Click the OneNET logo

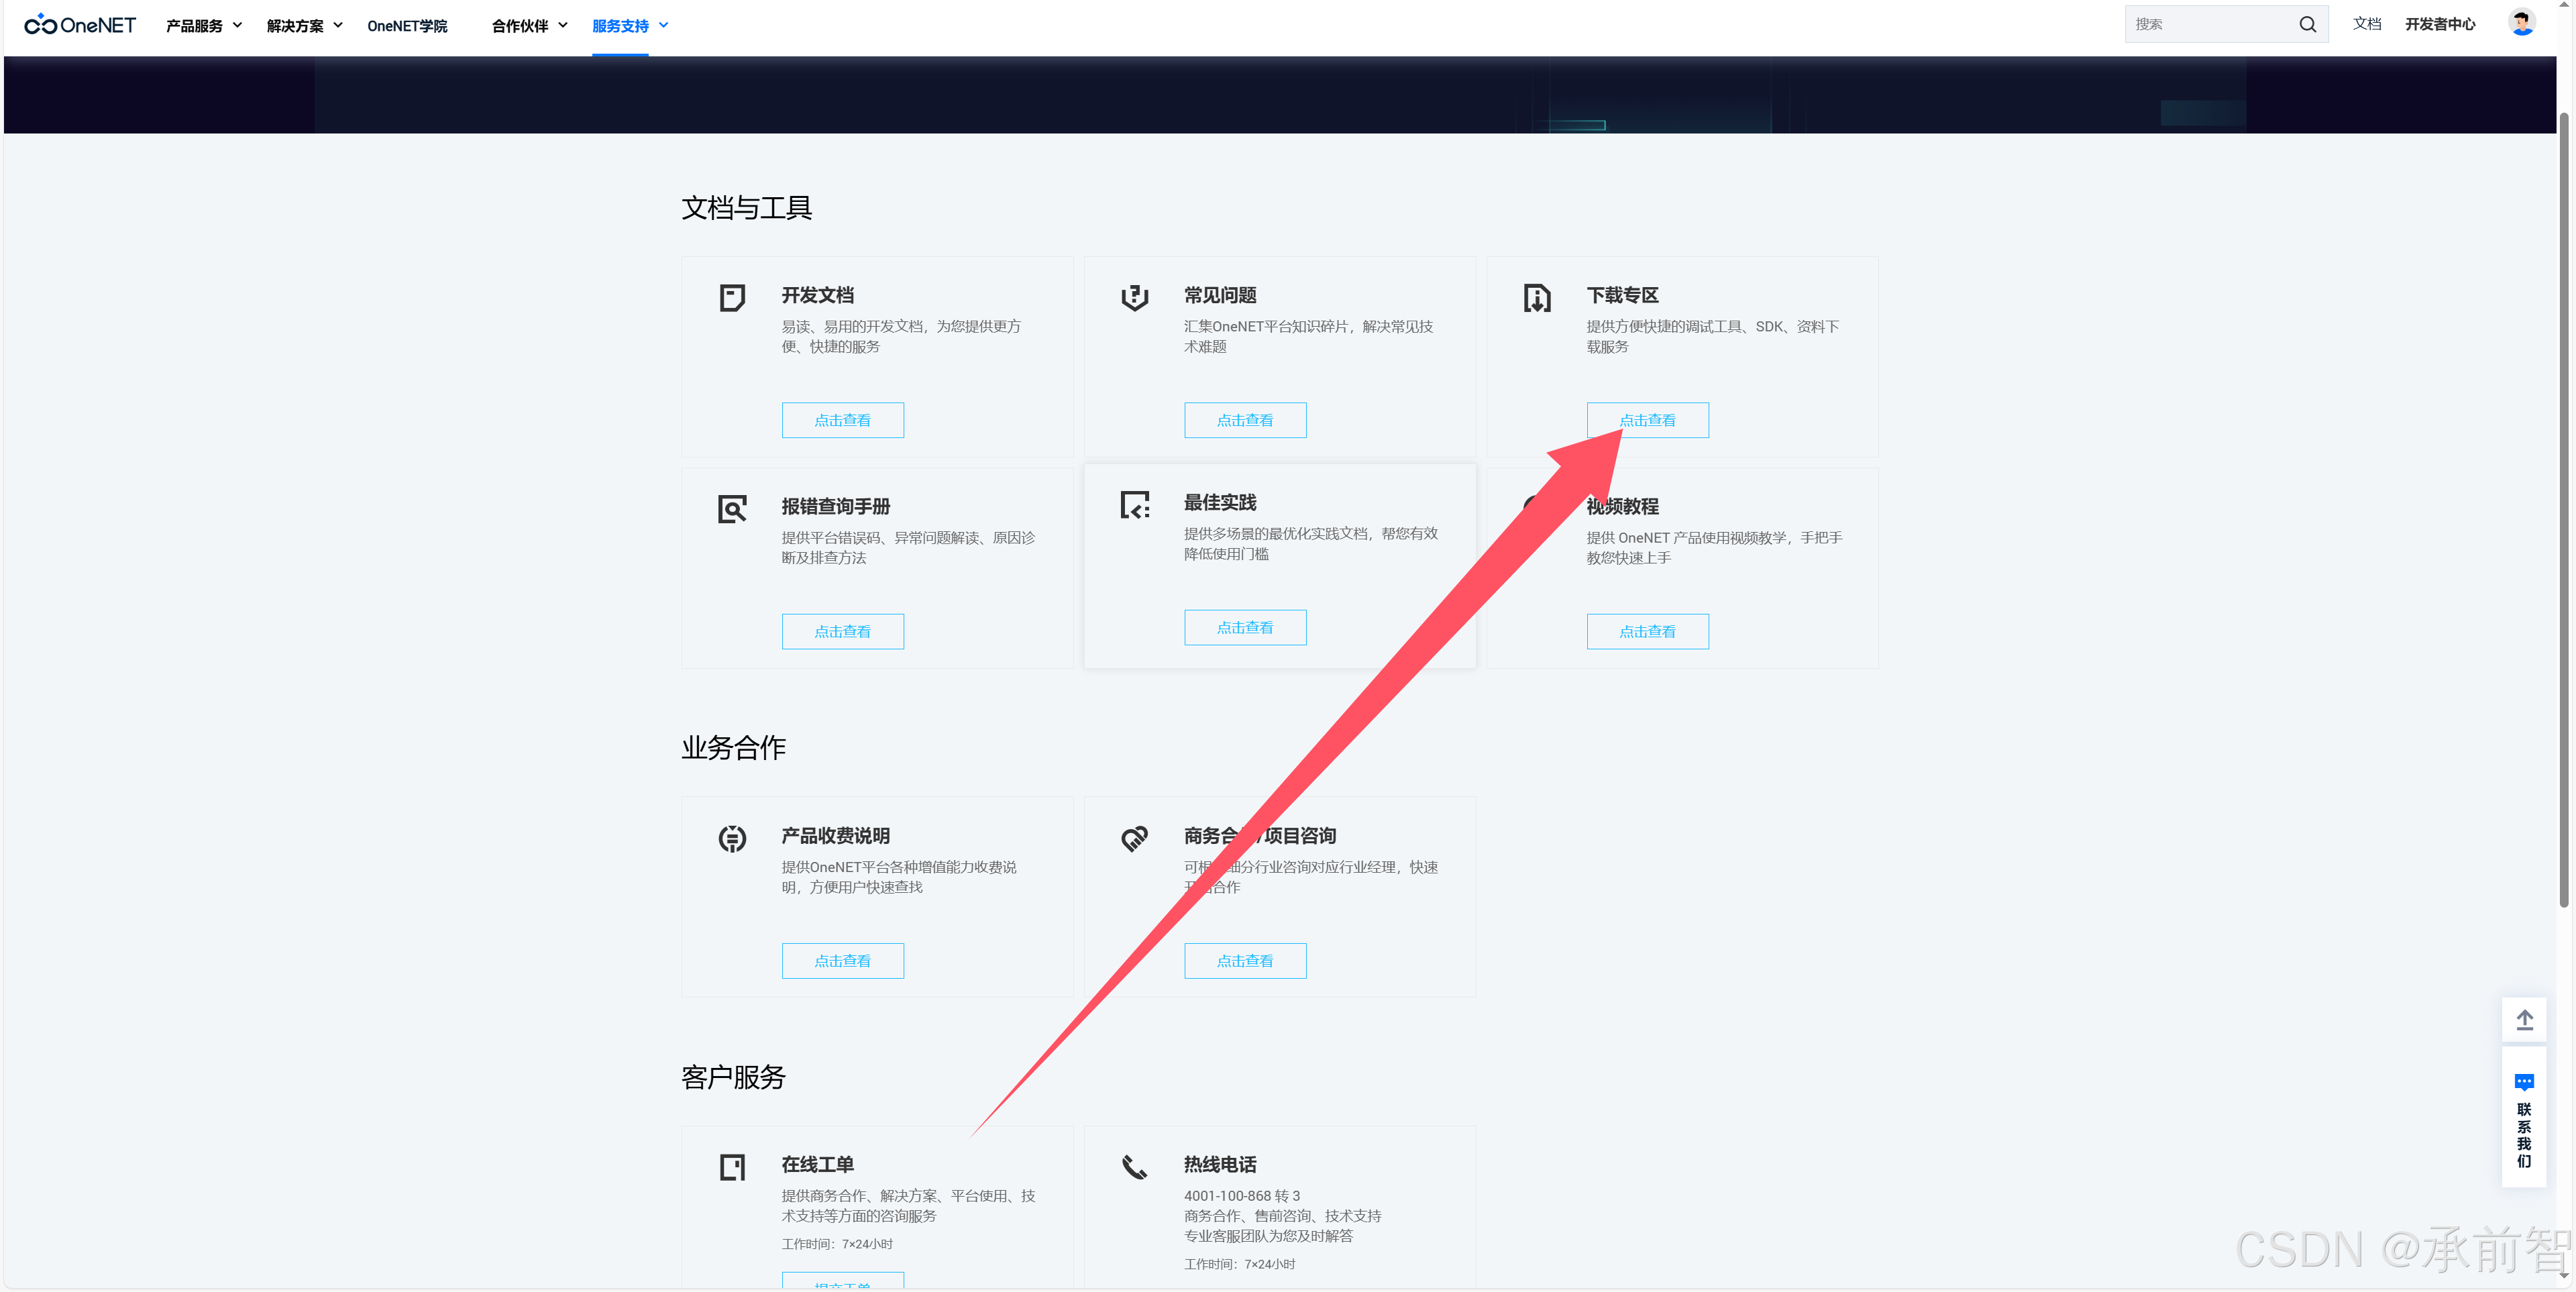80,25
